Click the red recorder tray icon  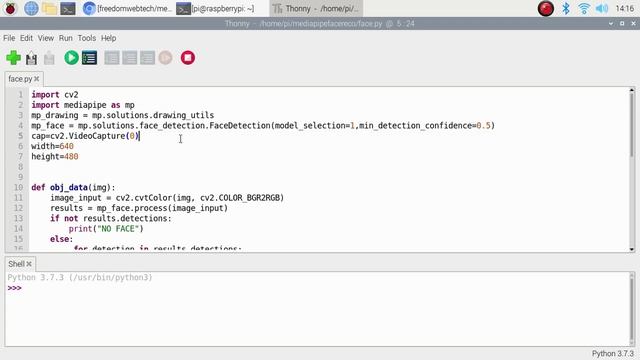(x=546, y=8)
